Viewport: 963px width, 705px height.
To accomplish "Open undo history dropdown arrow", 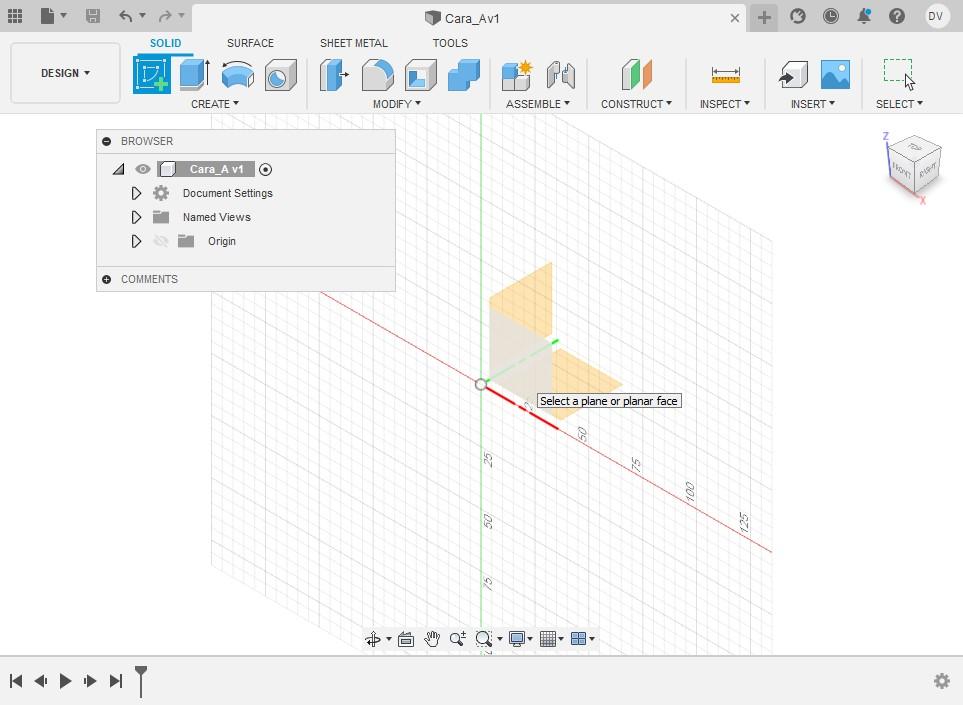I will tap(142, 15).
